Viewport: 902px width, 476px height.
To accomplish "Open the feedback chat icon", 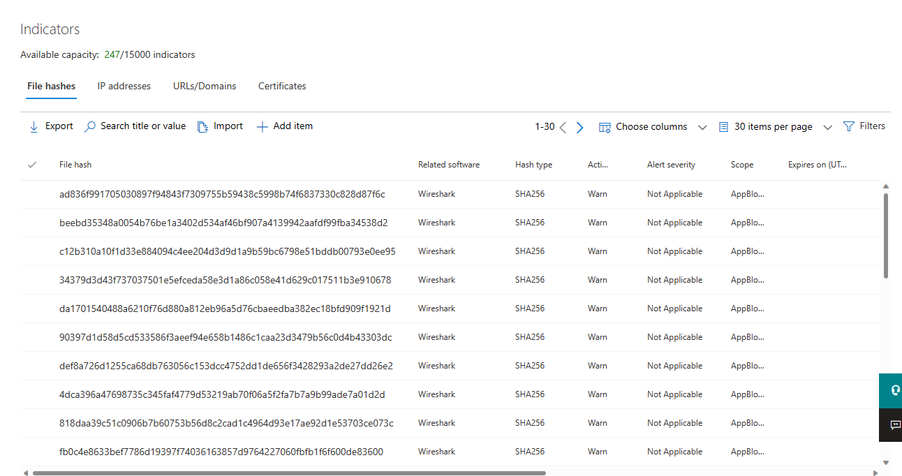I will click(894, 425).
